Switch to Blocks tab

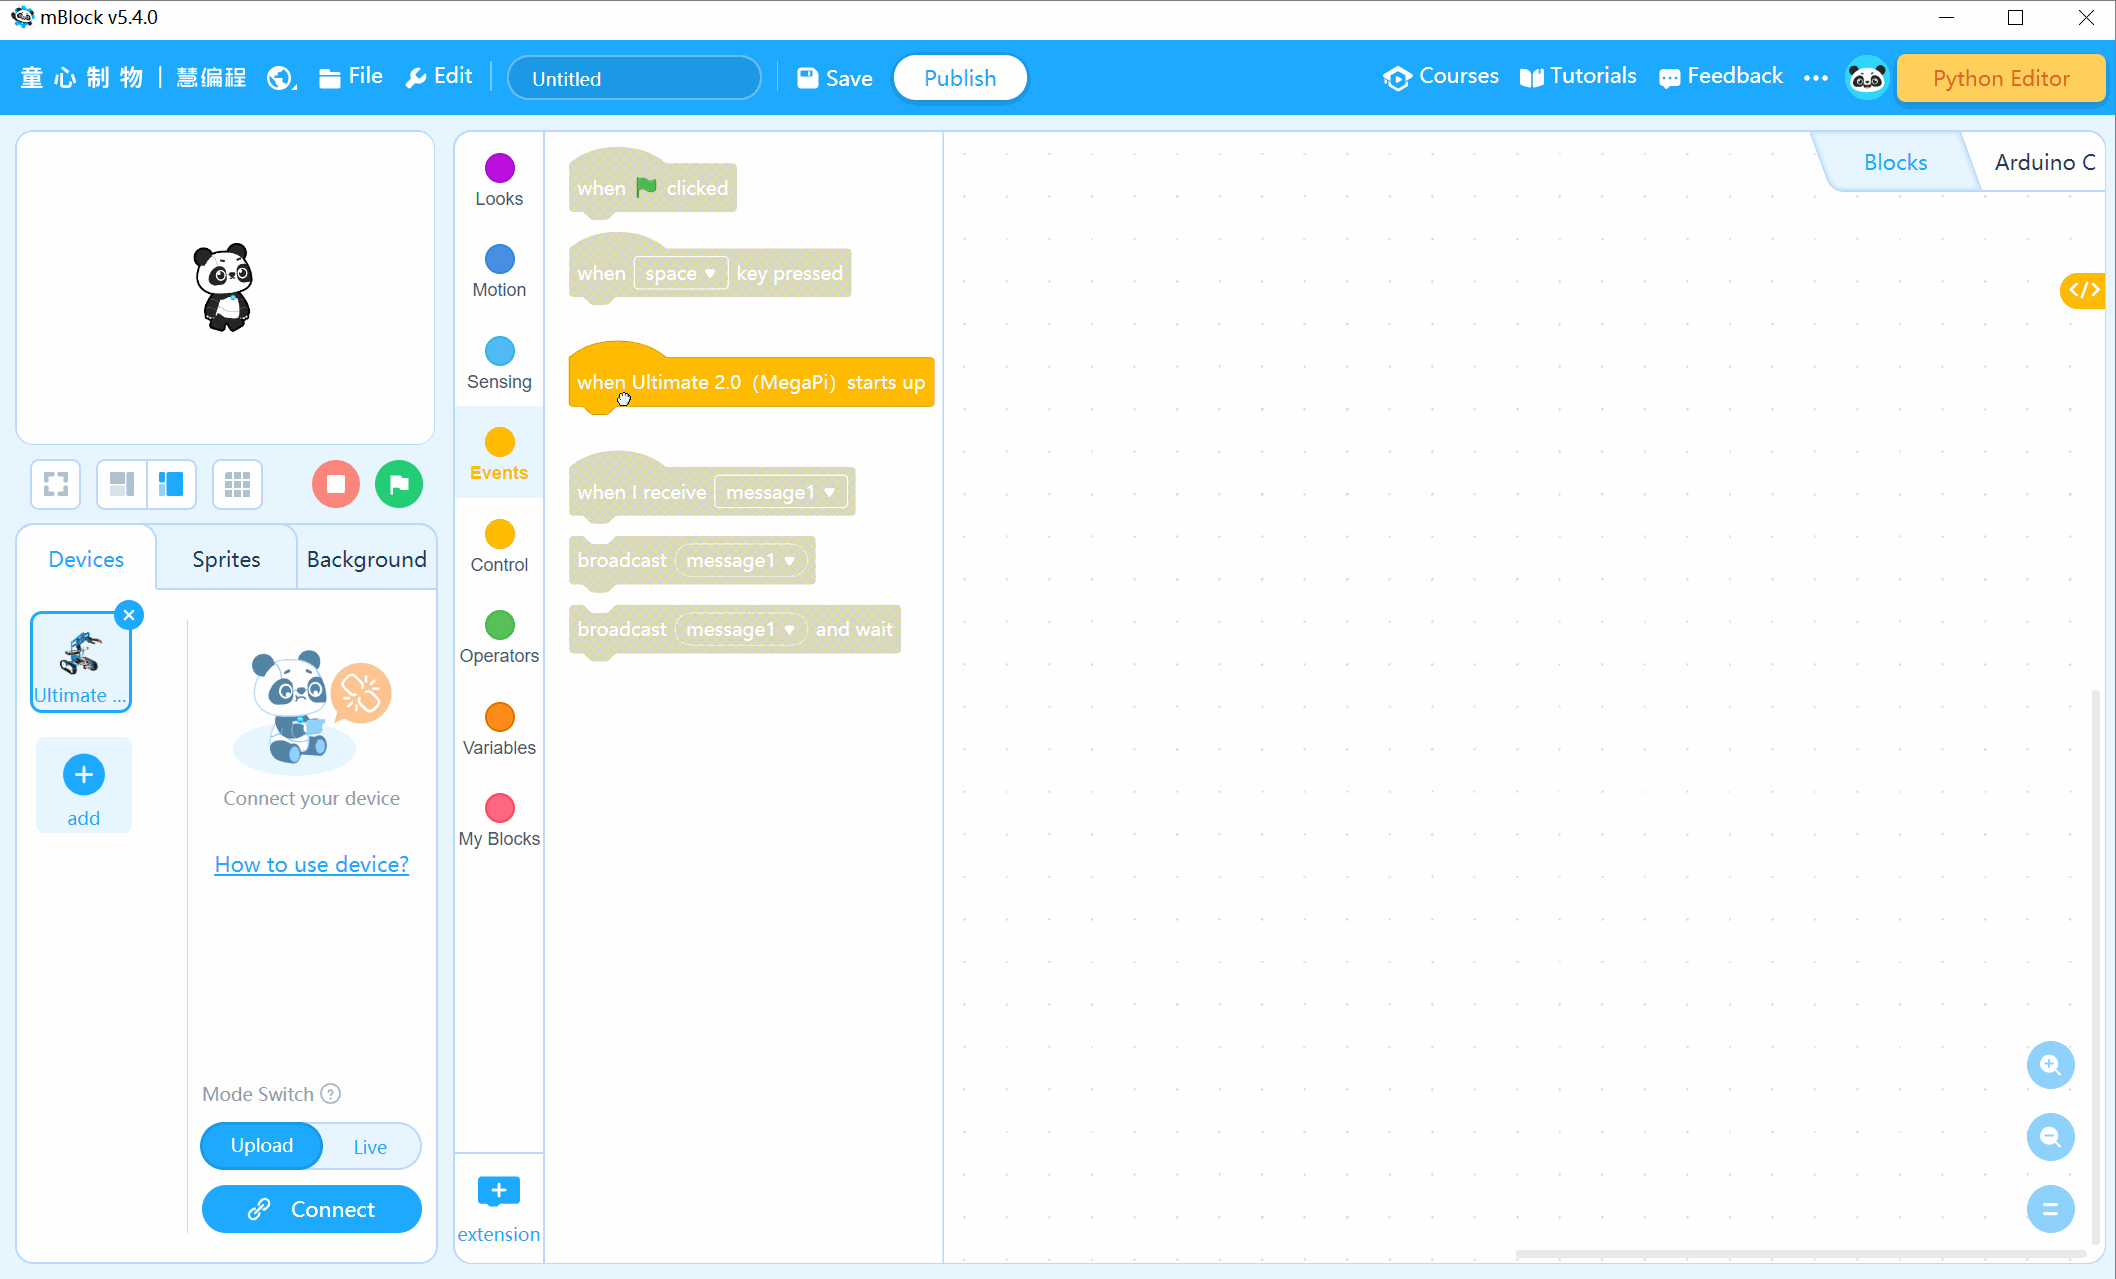(1895, 162)
